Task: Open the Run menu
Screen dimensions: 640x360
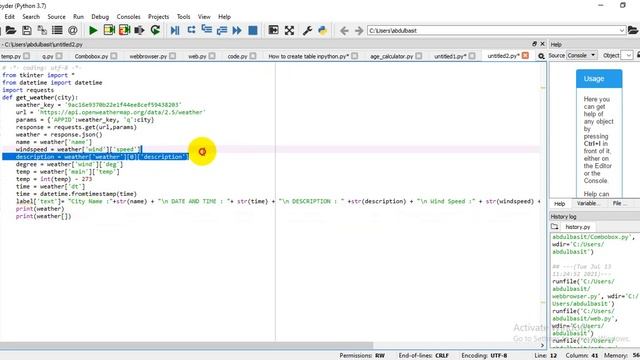Action: (78, 17)
